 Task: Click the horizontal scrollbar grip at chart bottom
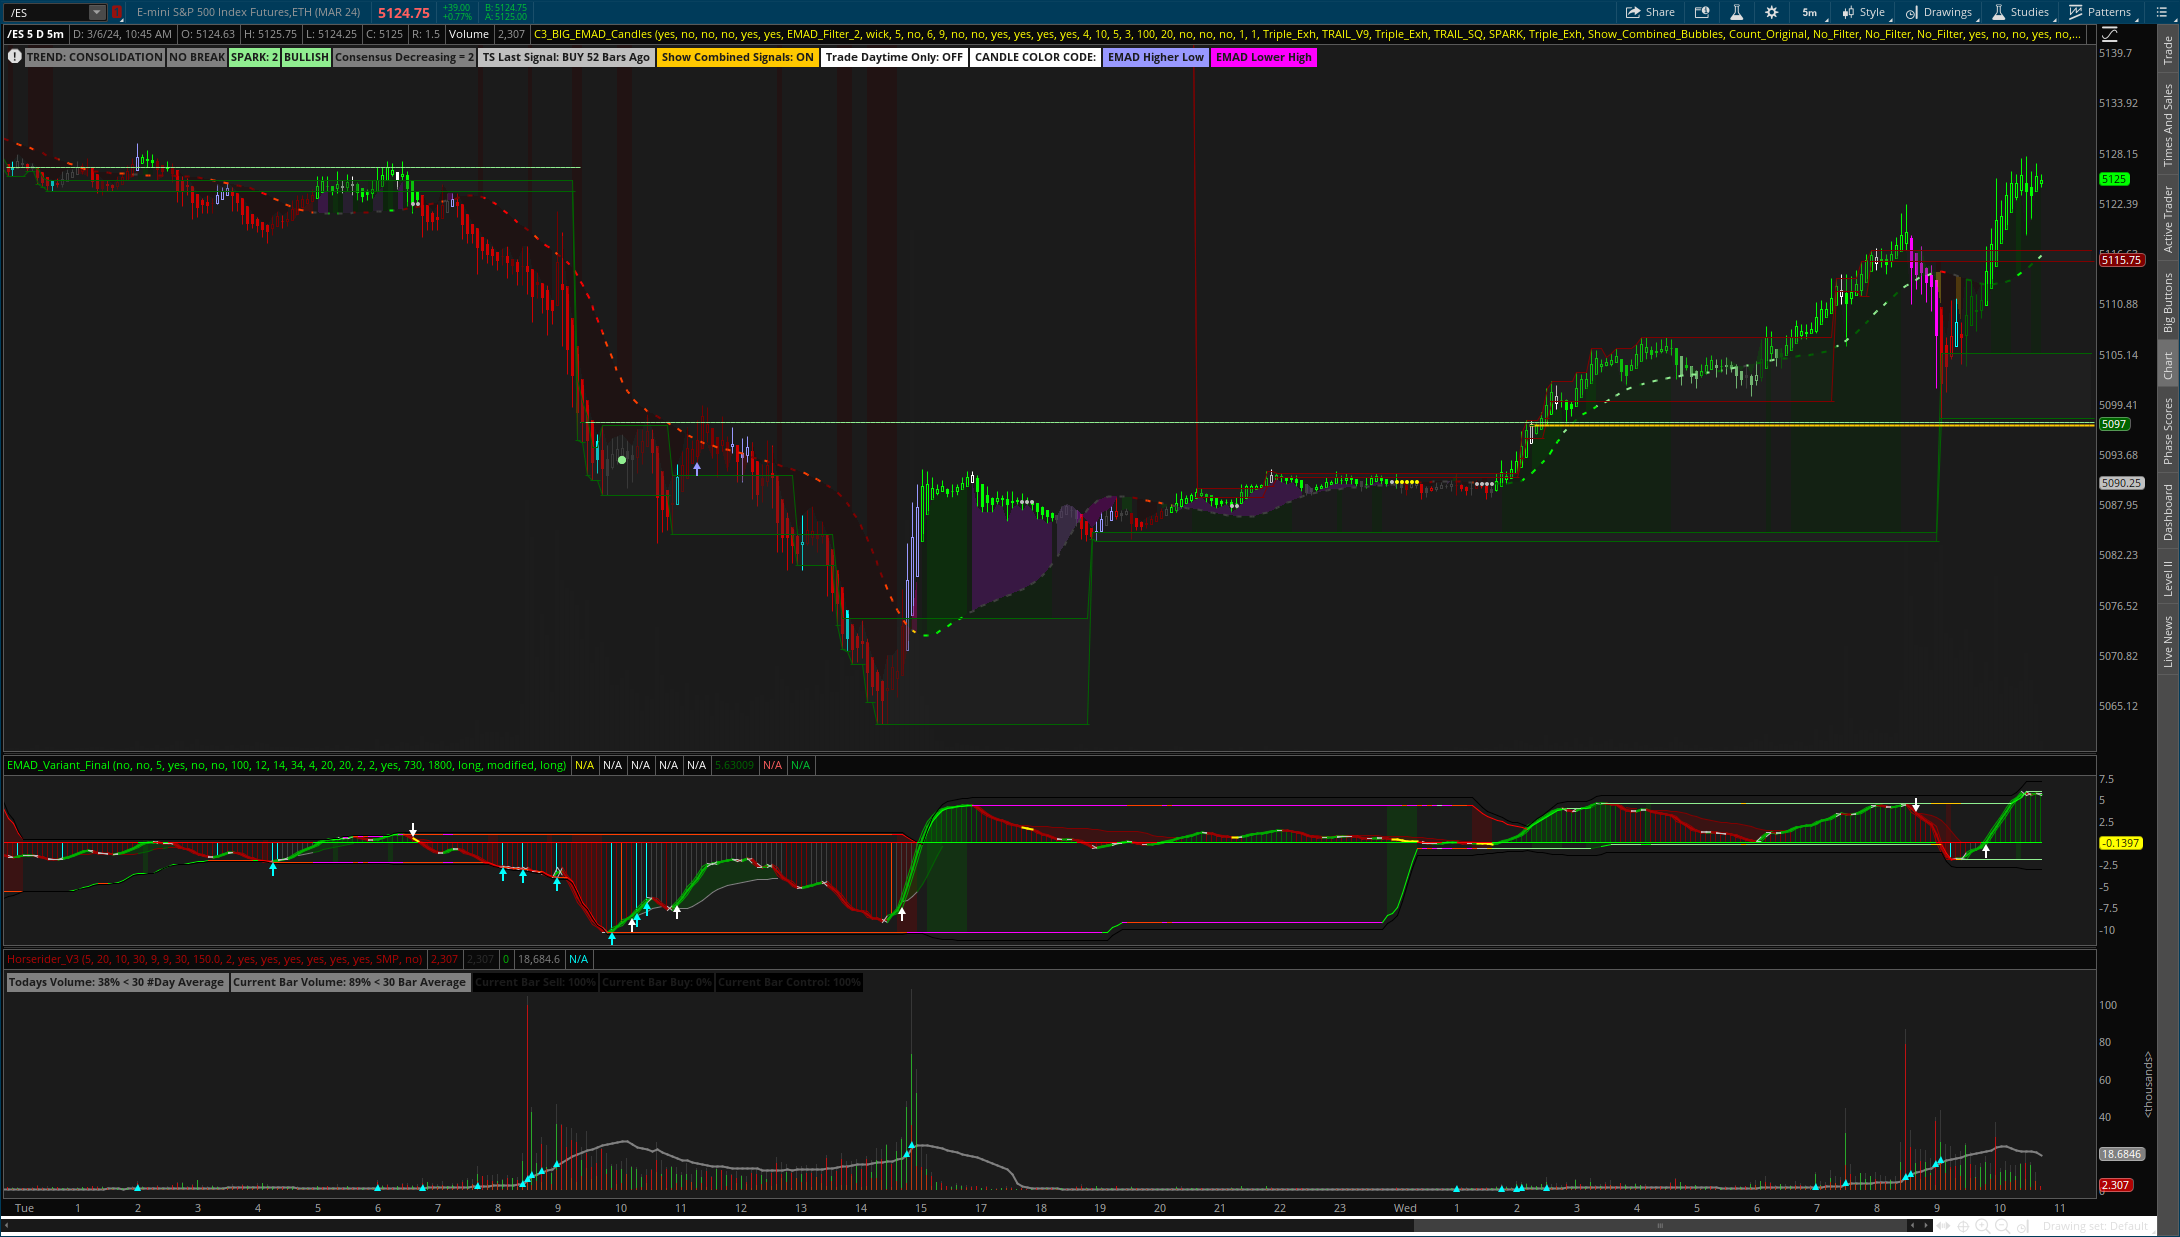[x=1660, y=1226]
